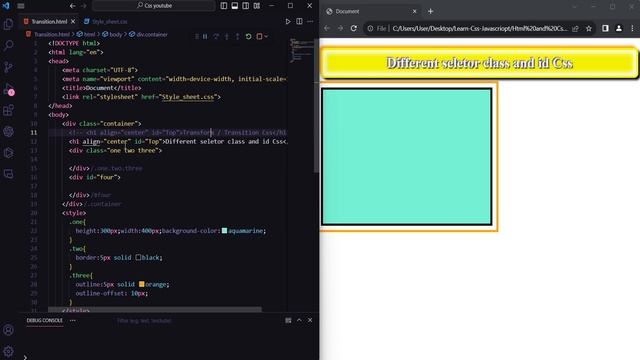Open the Accounts menu in the activity bar

pos(8,330)
